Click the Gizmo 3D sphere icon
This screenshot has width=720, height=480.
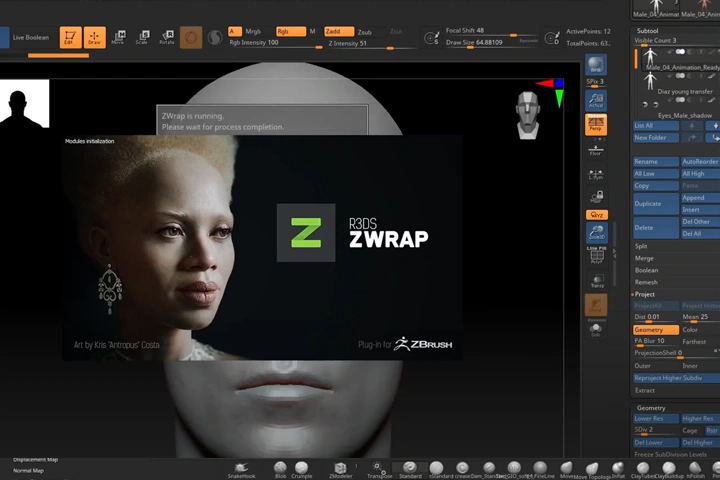[191, 37]
